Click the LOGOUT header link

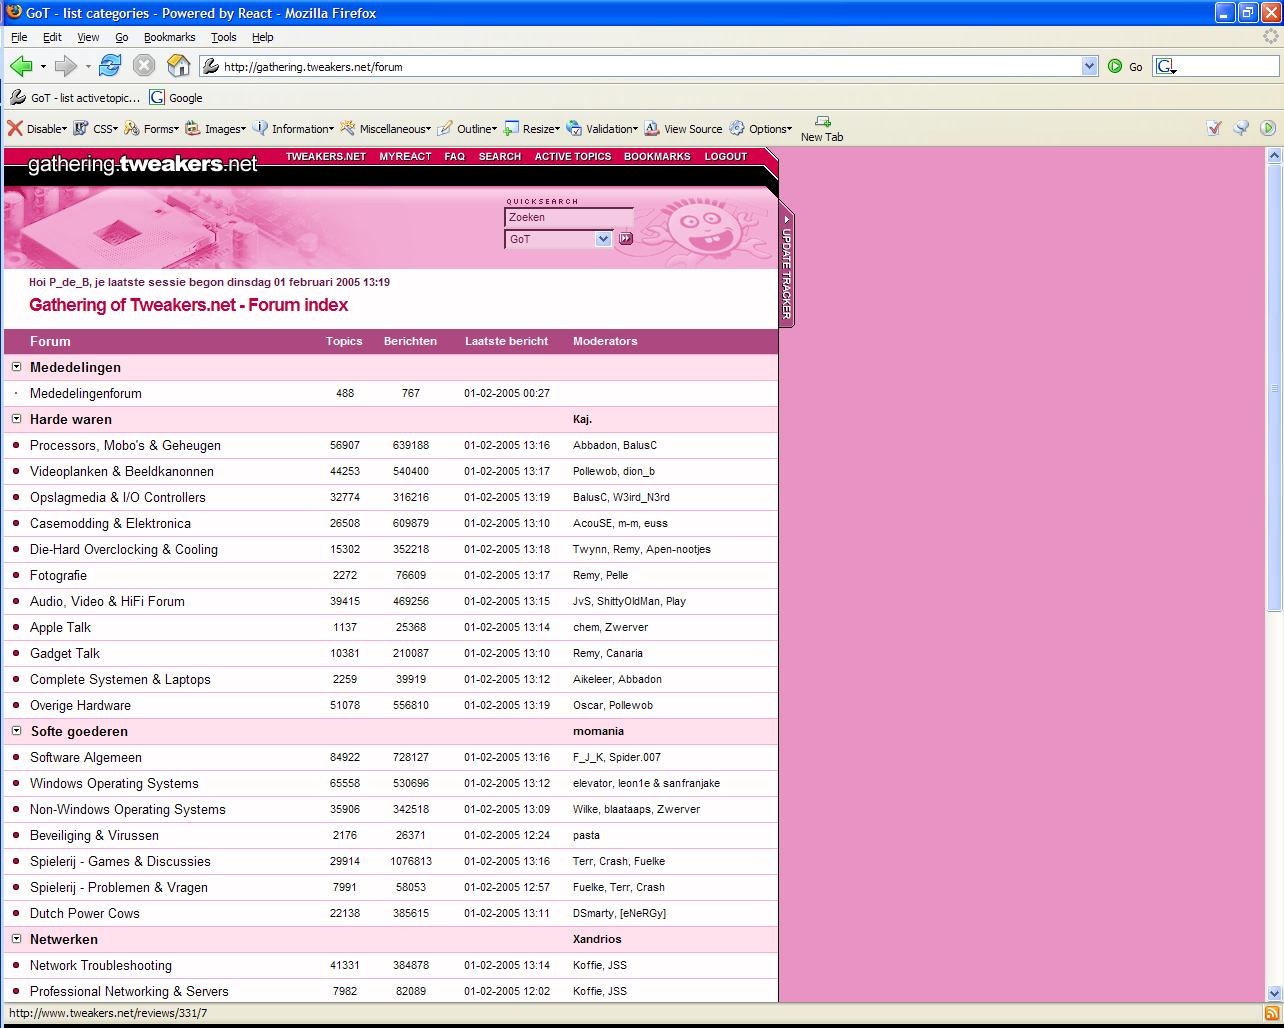726,157
